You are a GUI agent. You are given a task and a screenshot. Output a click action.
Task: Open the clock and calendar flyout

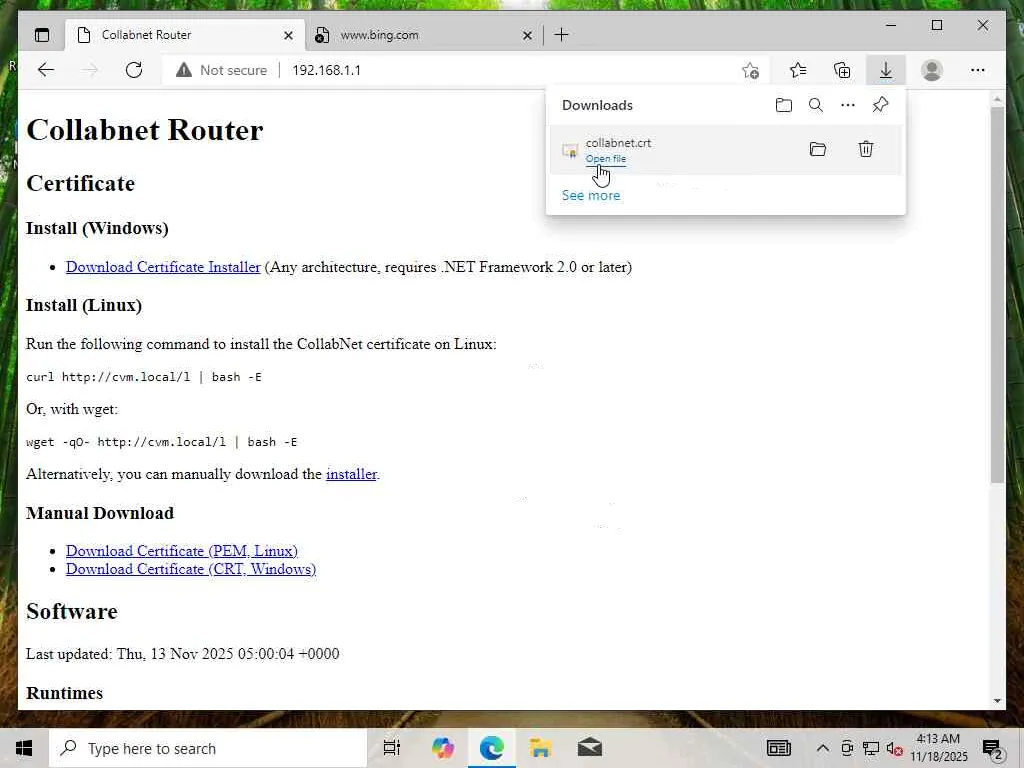[x=938, y=748]
